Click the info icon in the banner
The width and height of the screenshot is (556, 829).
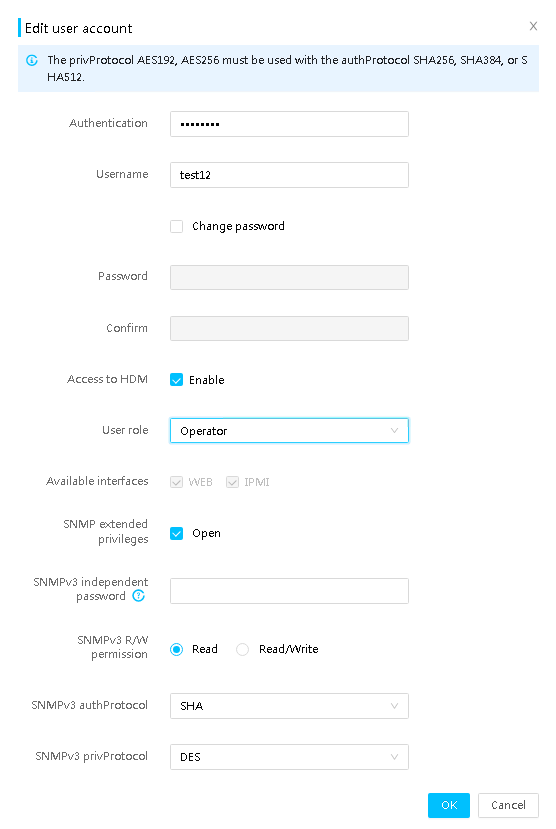coord(32,60)
